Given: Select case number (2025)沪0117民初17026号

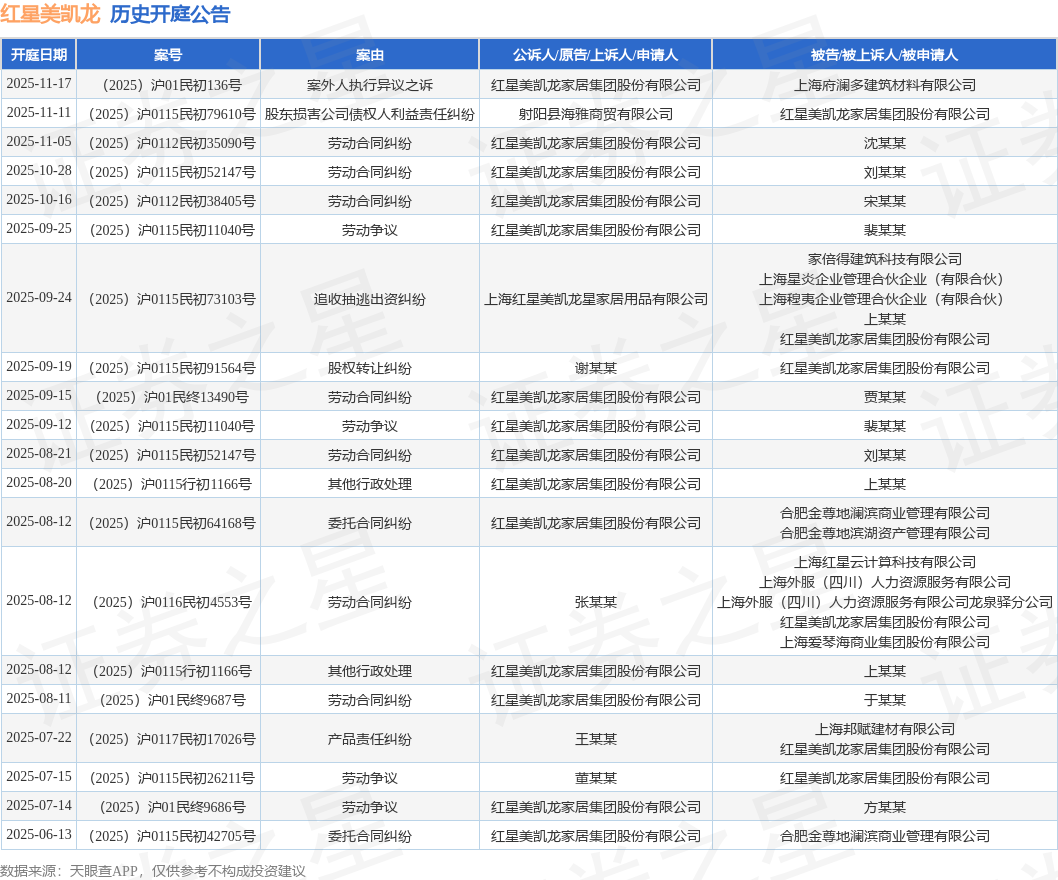Looking at the screenshot, I should (168, 739).
